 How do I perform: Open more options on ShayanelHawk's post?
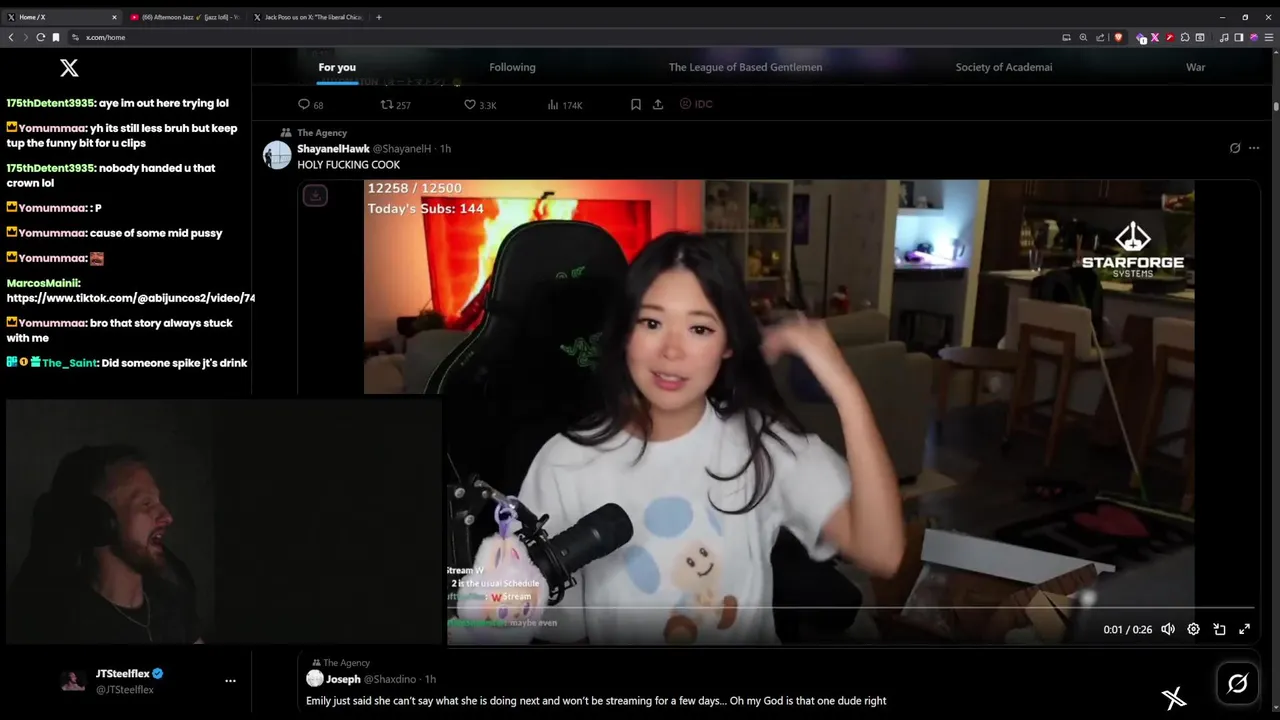click(1254, 148)
